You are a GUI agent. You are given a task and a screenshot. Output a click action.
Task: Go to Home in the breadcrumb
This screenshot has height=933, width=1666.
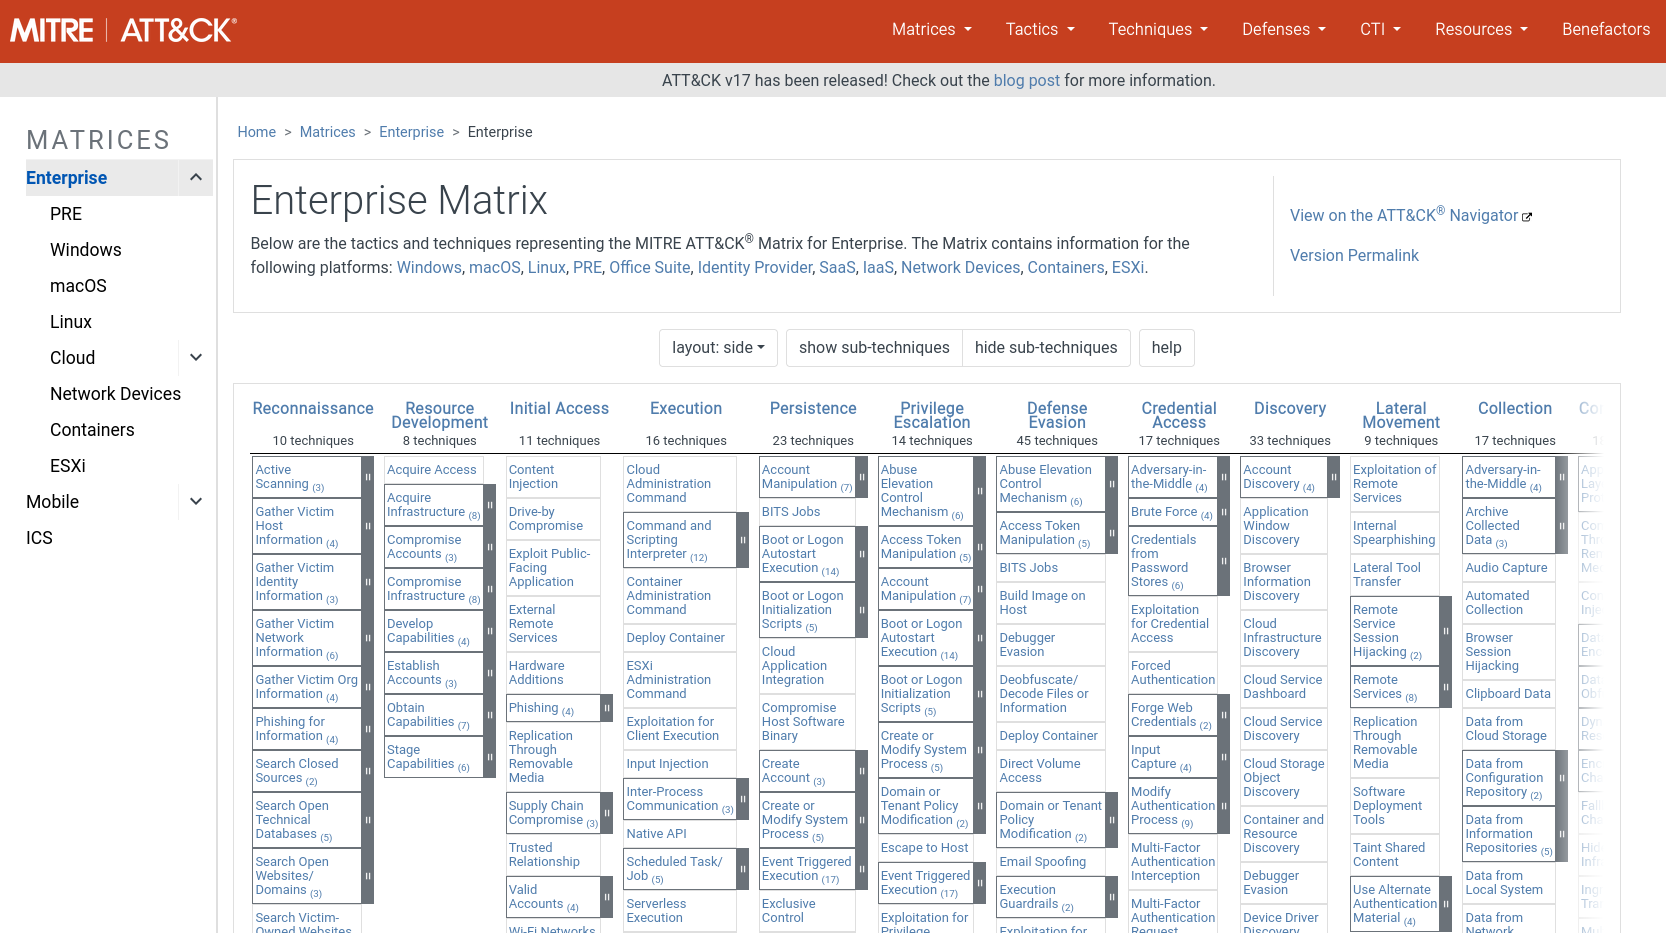tap(256, 132)
